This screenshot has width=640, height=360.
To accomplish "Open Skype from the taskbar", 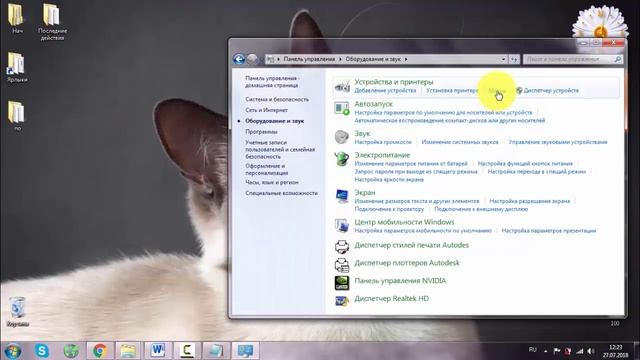I will [42, 351].
